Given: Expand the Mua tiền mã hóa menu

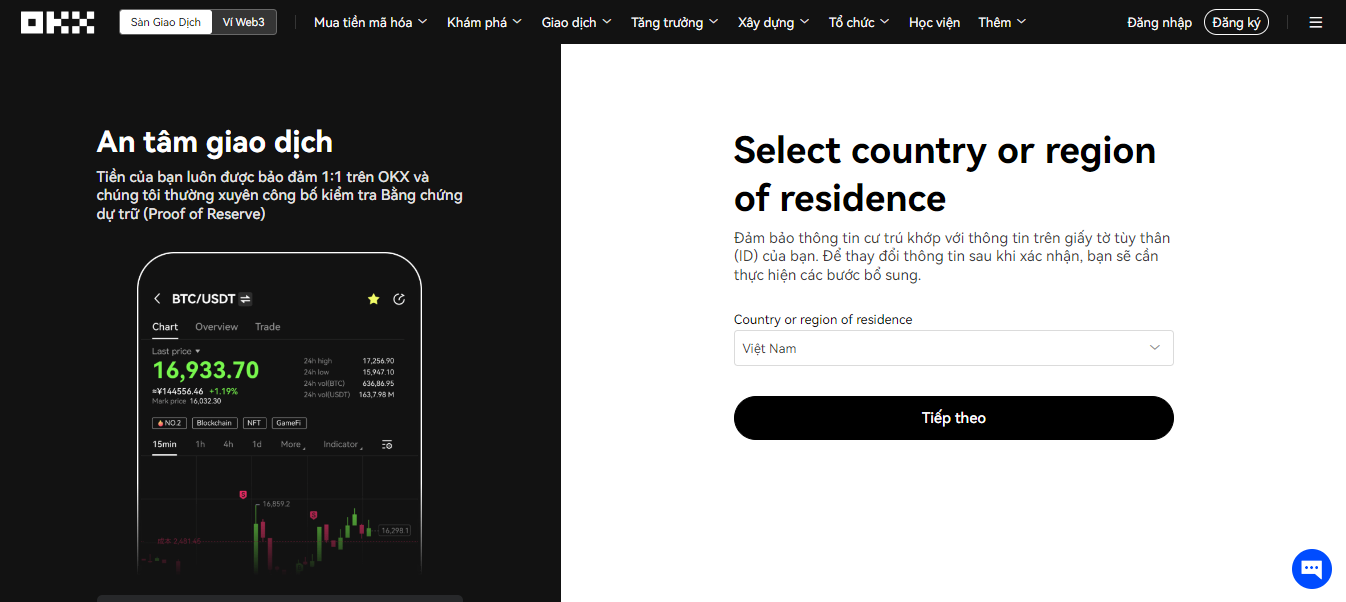Looking at the screenshot, I should 370,22.
